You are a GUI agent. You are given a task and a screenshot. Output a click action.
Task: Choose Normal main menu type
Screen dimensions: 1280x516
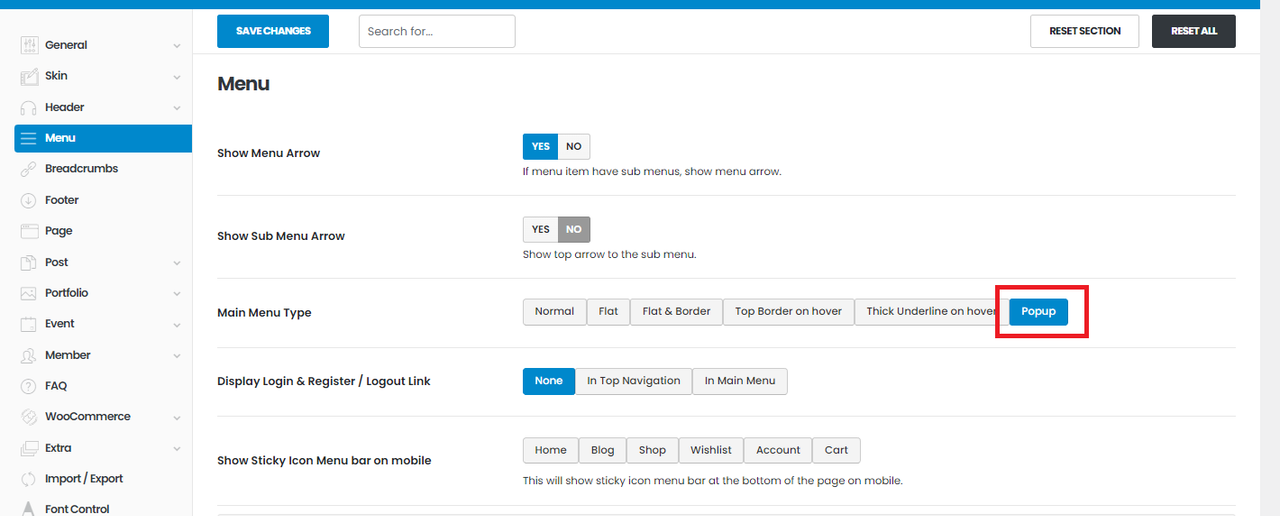(554, 312)
